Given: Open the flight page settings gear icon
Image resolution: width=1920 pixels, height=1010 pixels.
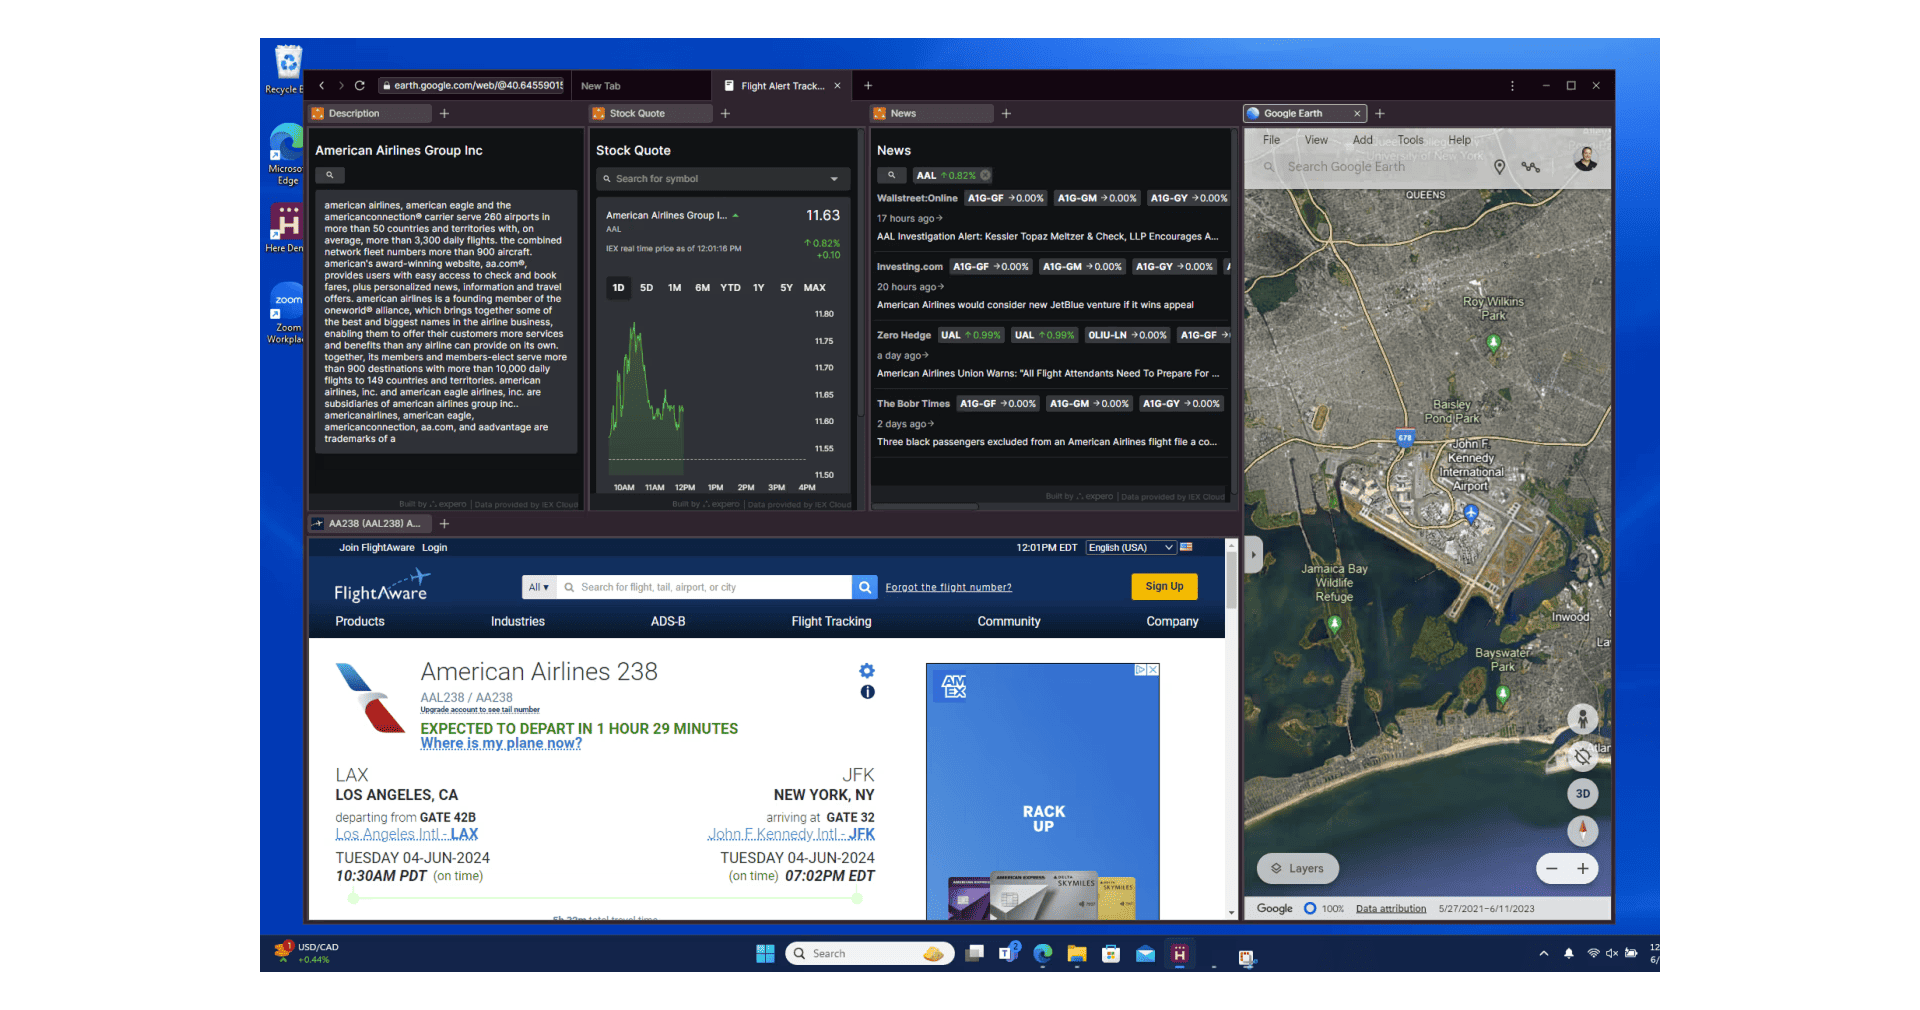Looking at the screenshot, I should click(867, 671).
